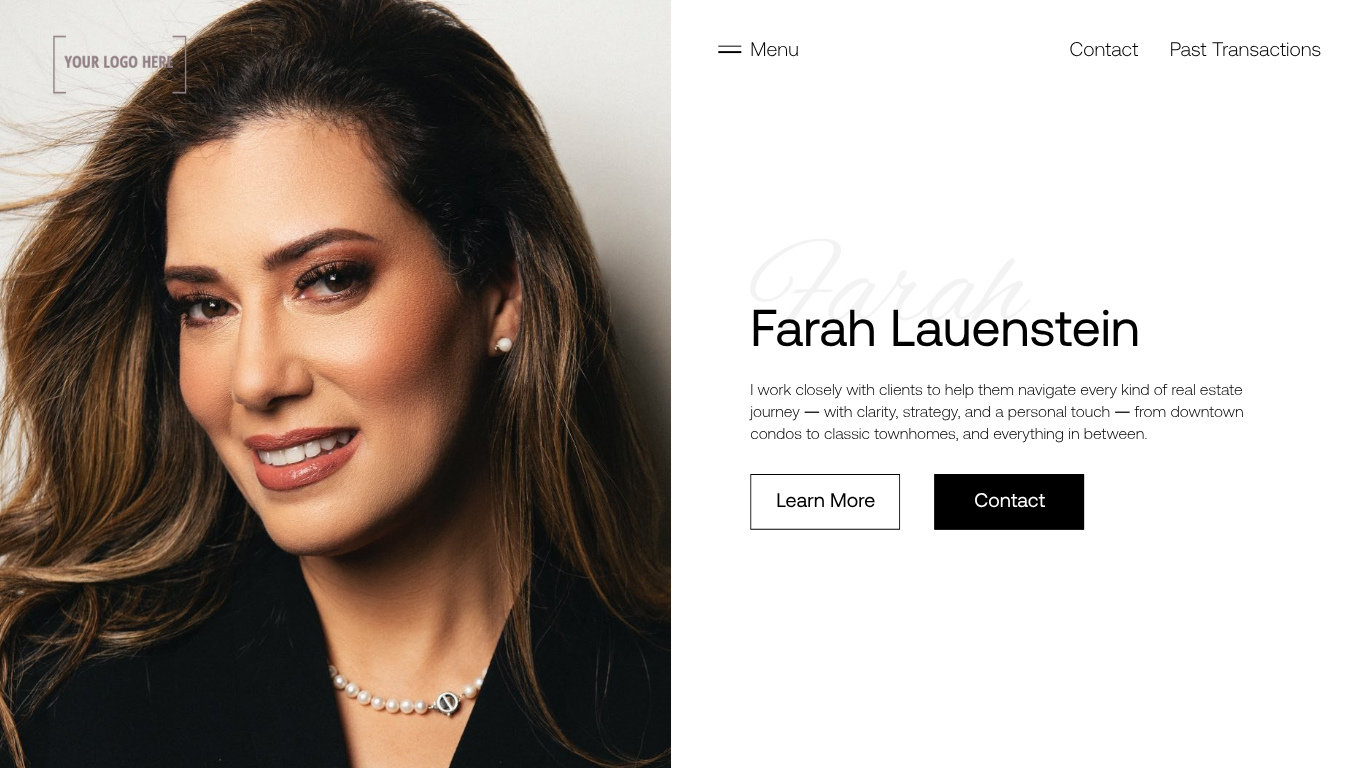Click the word "More" on the outlined button
1366x768 pixels.
(x=852, y=501)
